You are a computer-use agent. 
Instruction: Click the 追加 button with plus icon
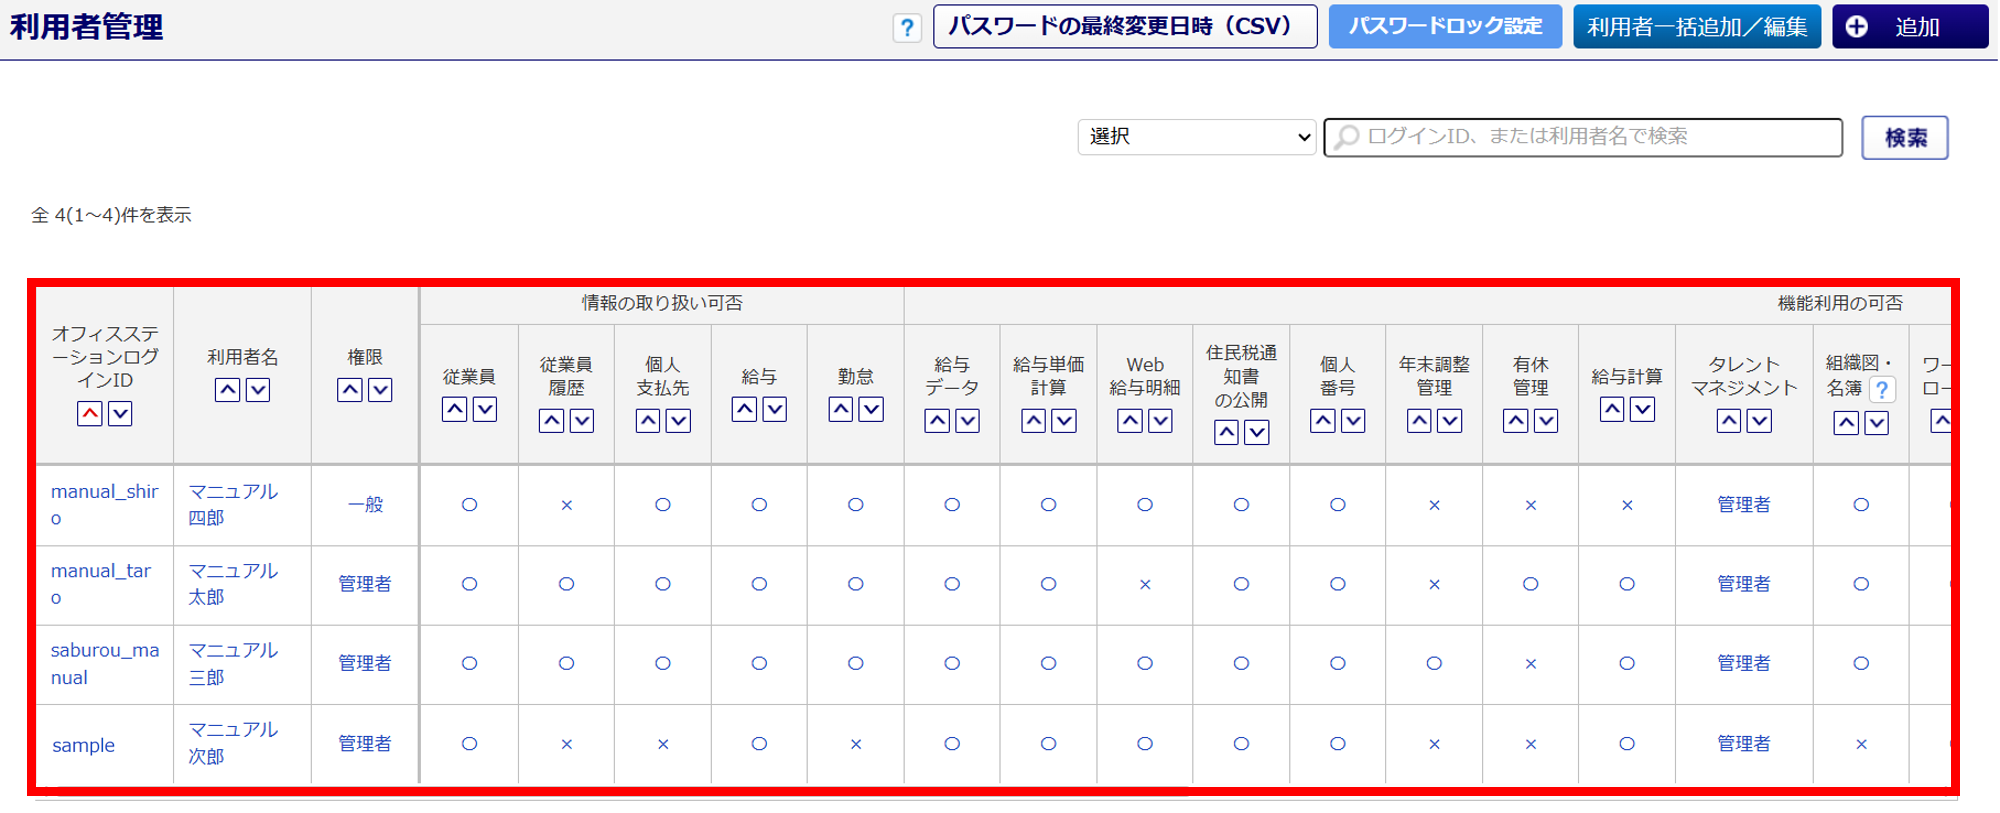[1909, 27]
